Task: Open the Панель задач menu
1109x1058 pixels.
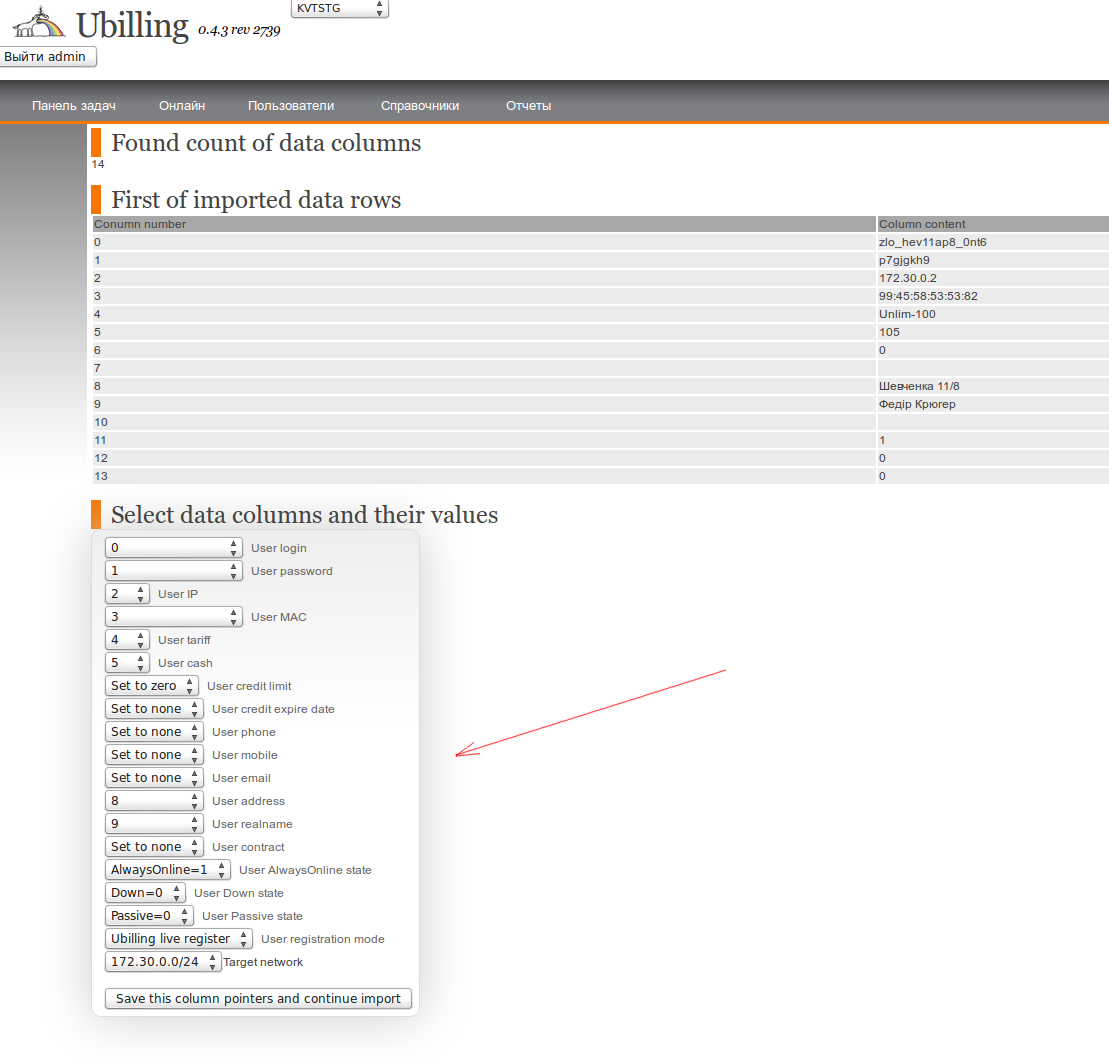Action: tap(74, 106)
